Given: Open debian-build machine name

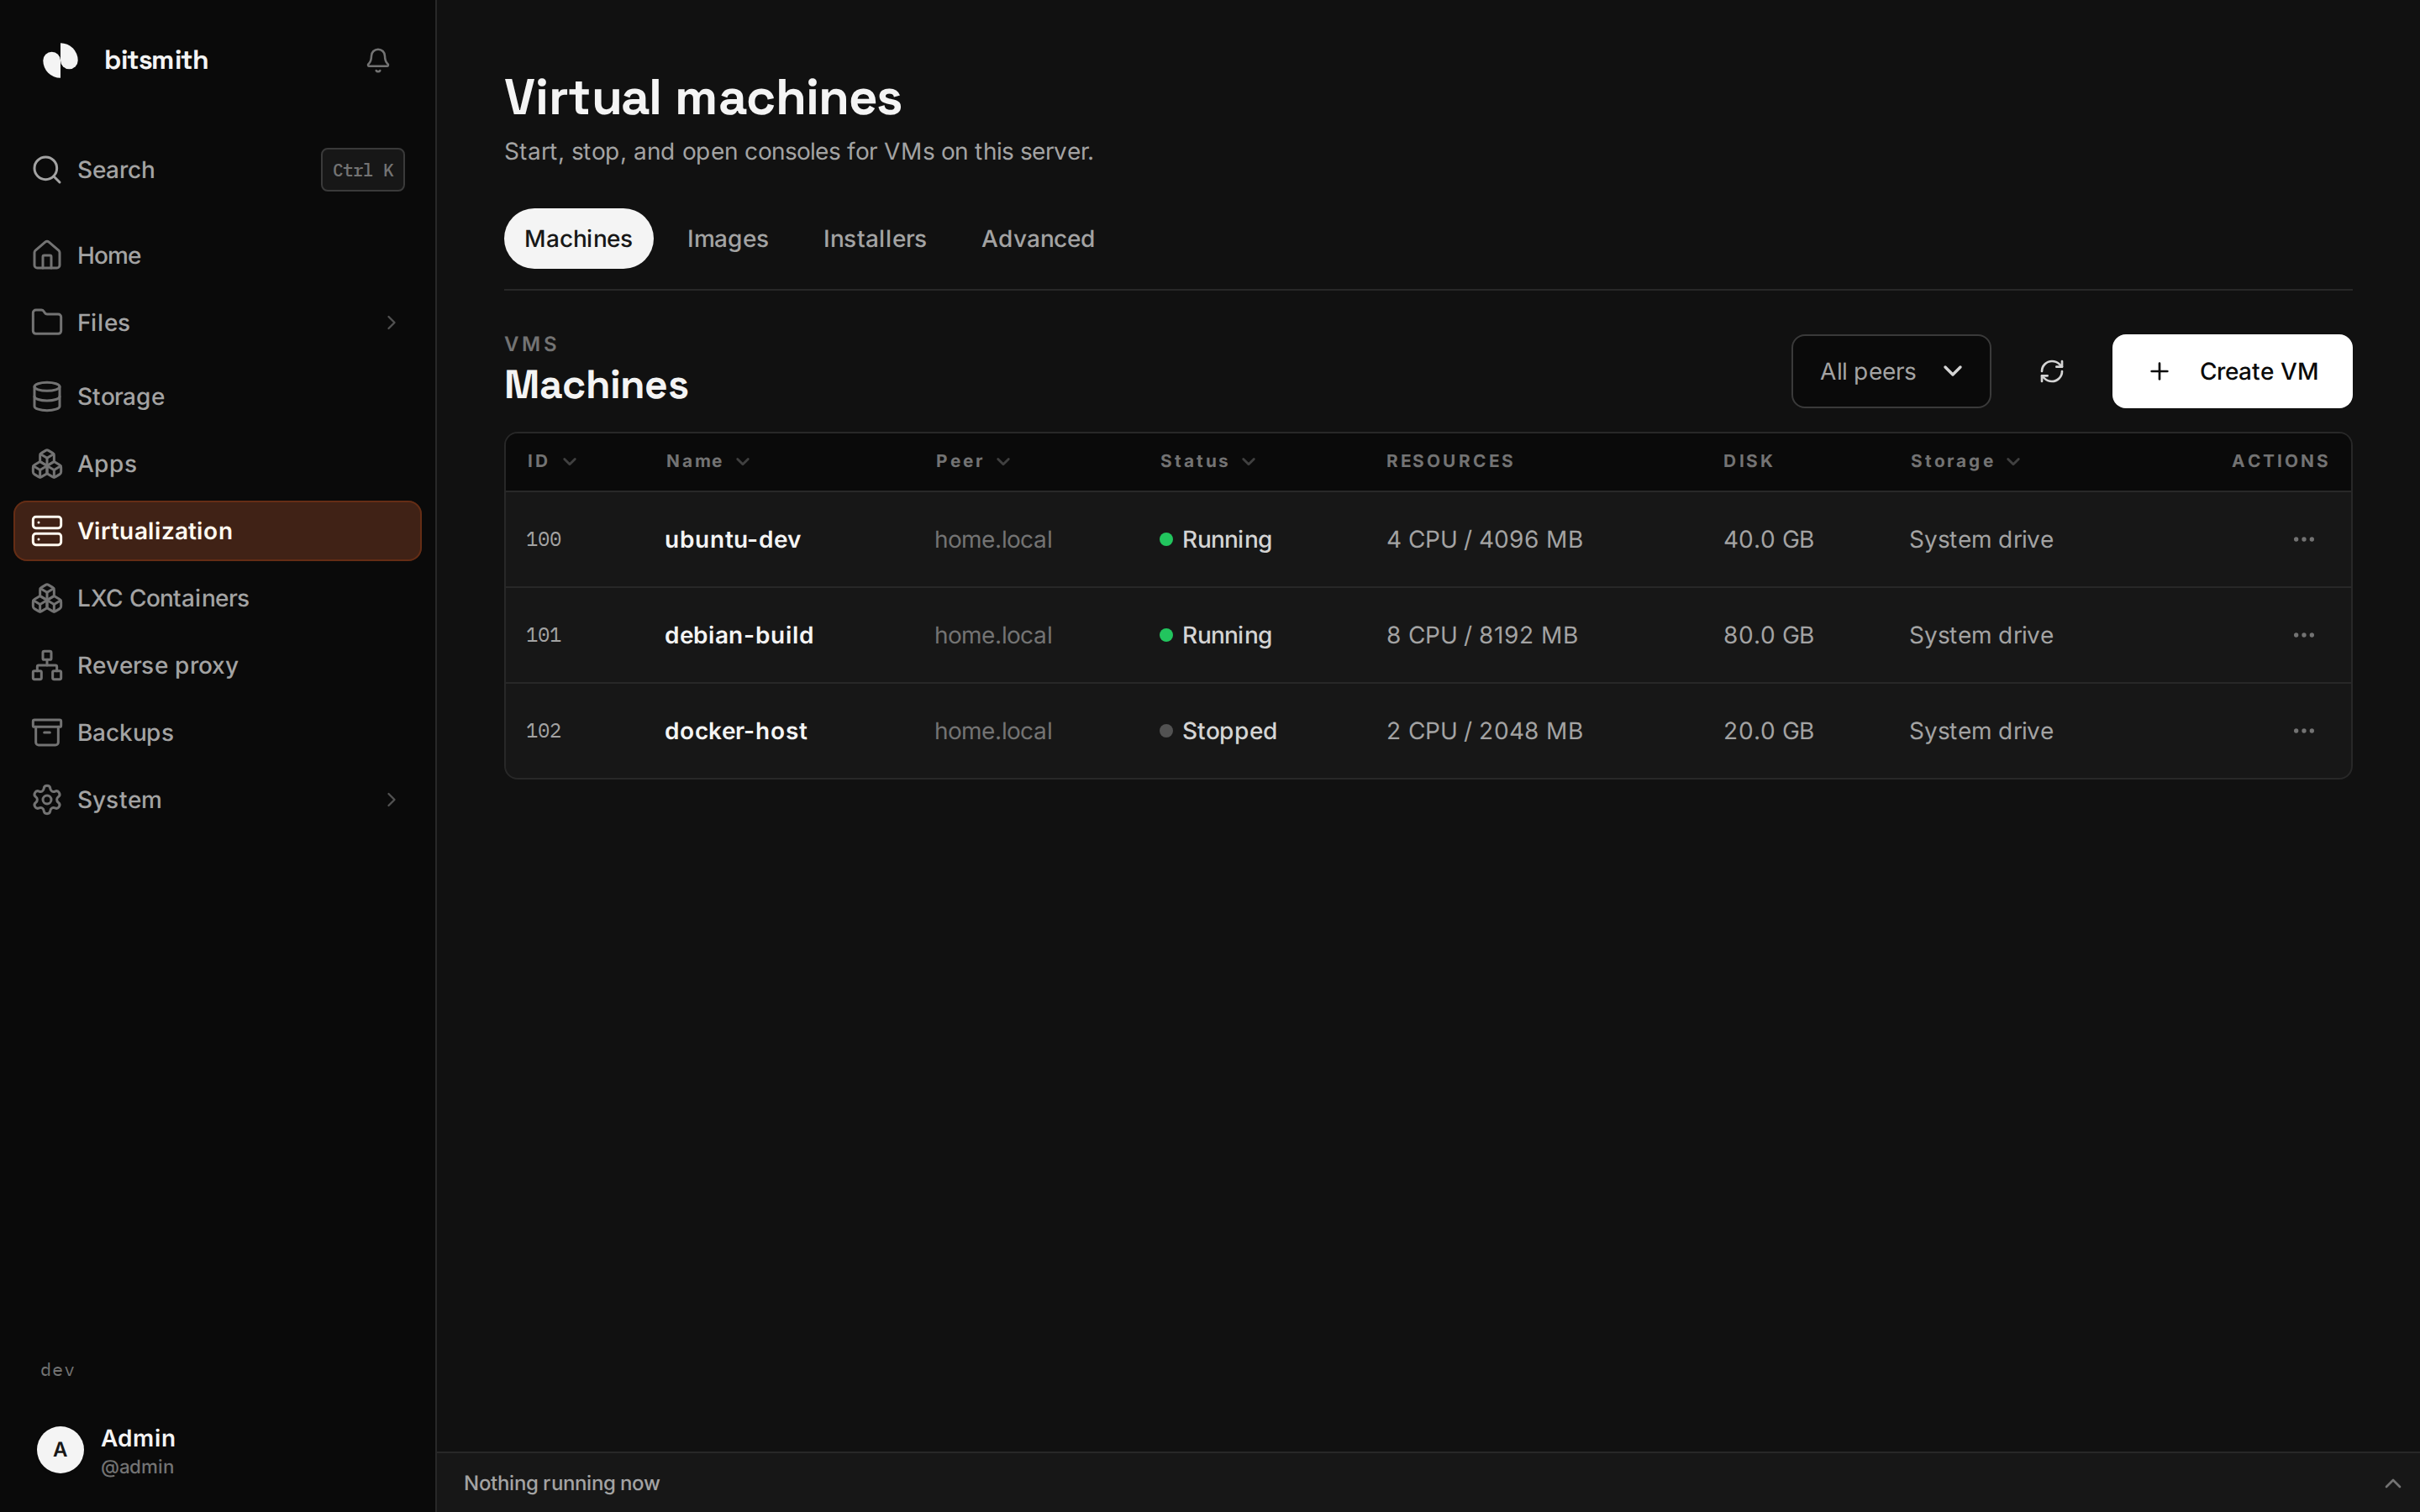Looking at the screenshot, I should [739, 635].
